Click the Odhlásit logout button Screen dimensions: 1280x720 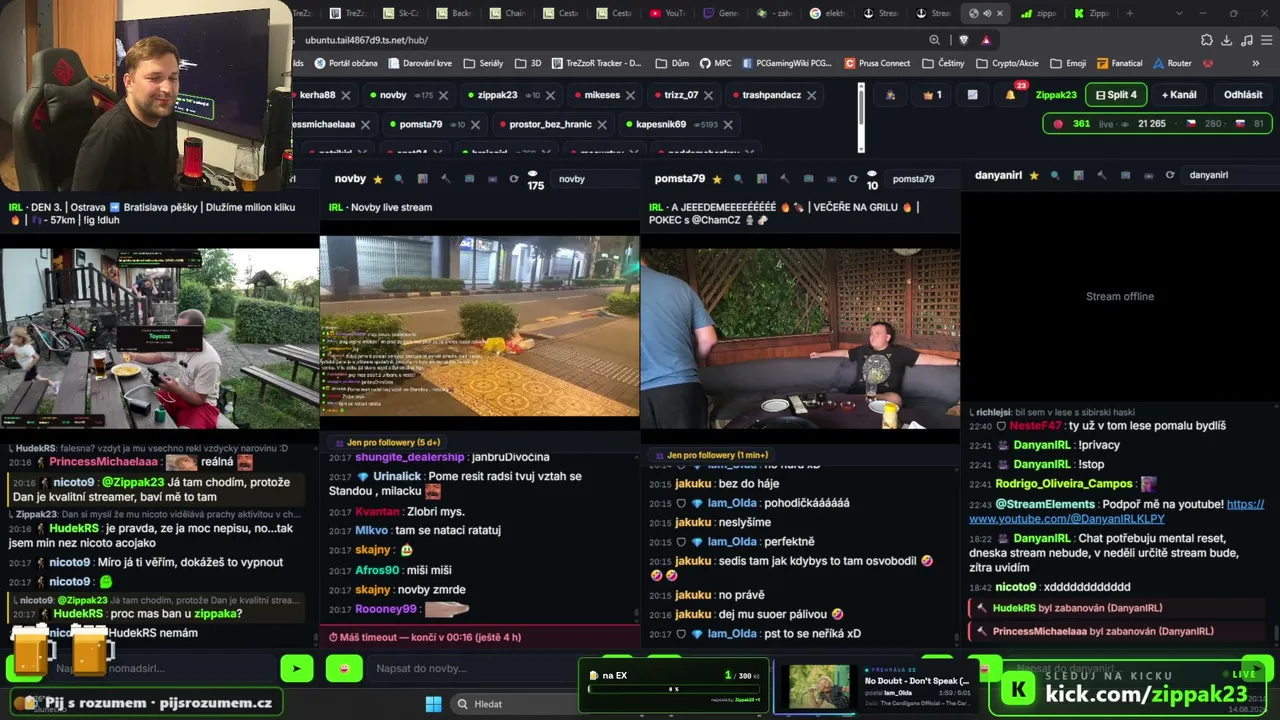(1243, 95)
